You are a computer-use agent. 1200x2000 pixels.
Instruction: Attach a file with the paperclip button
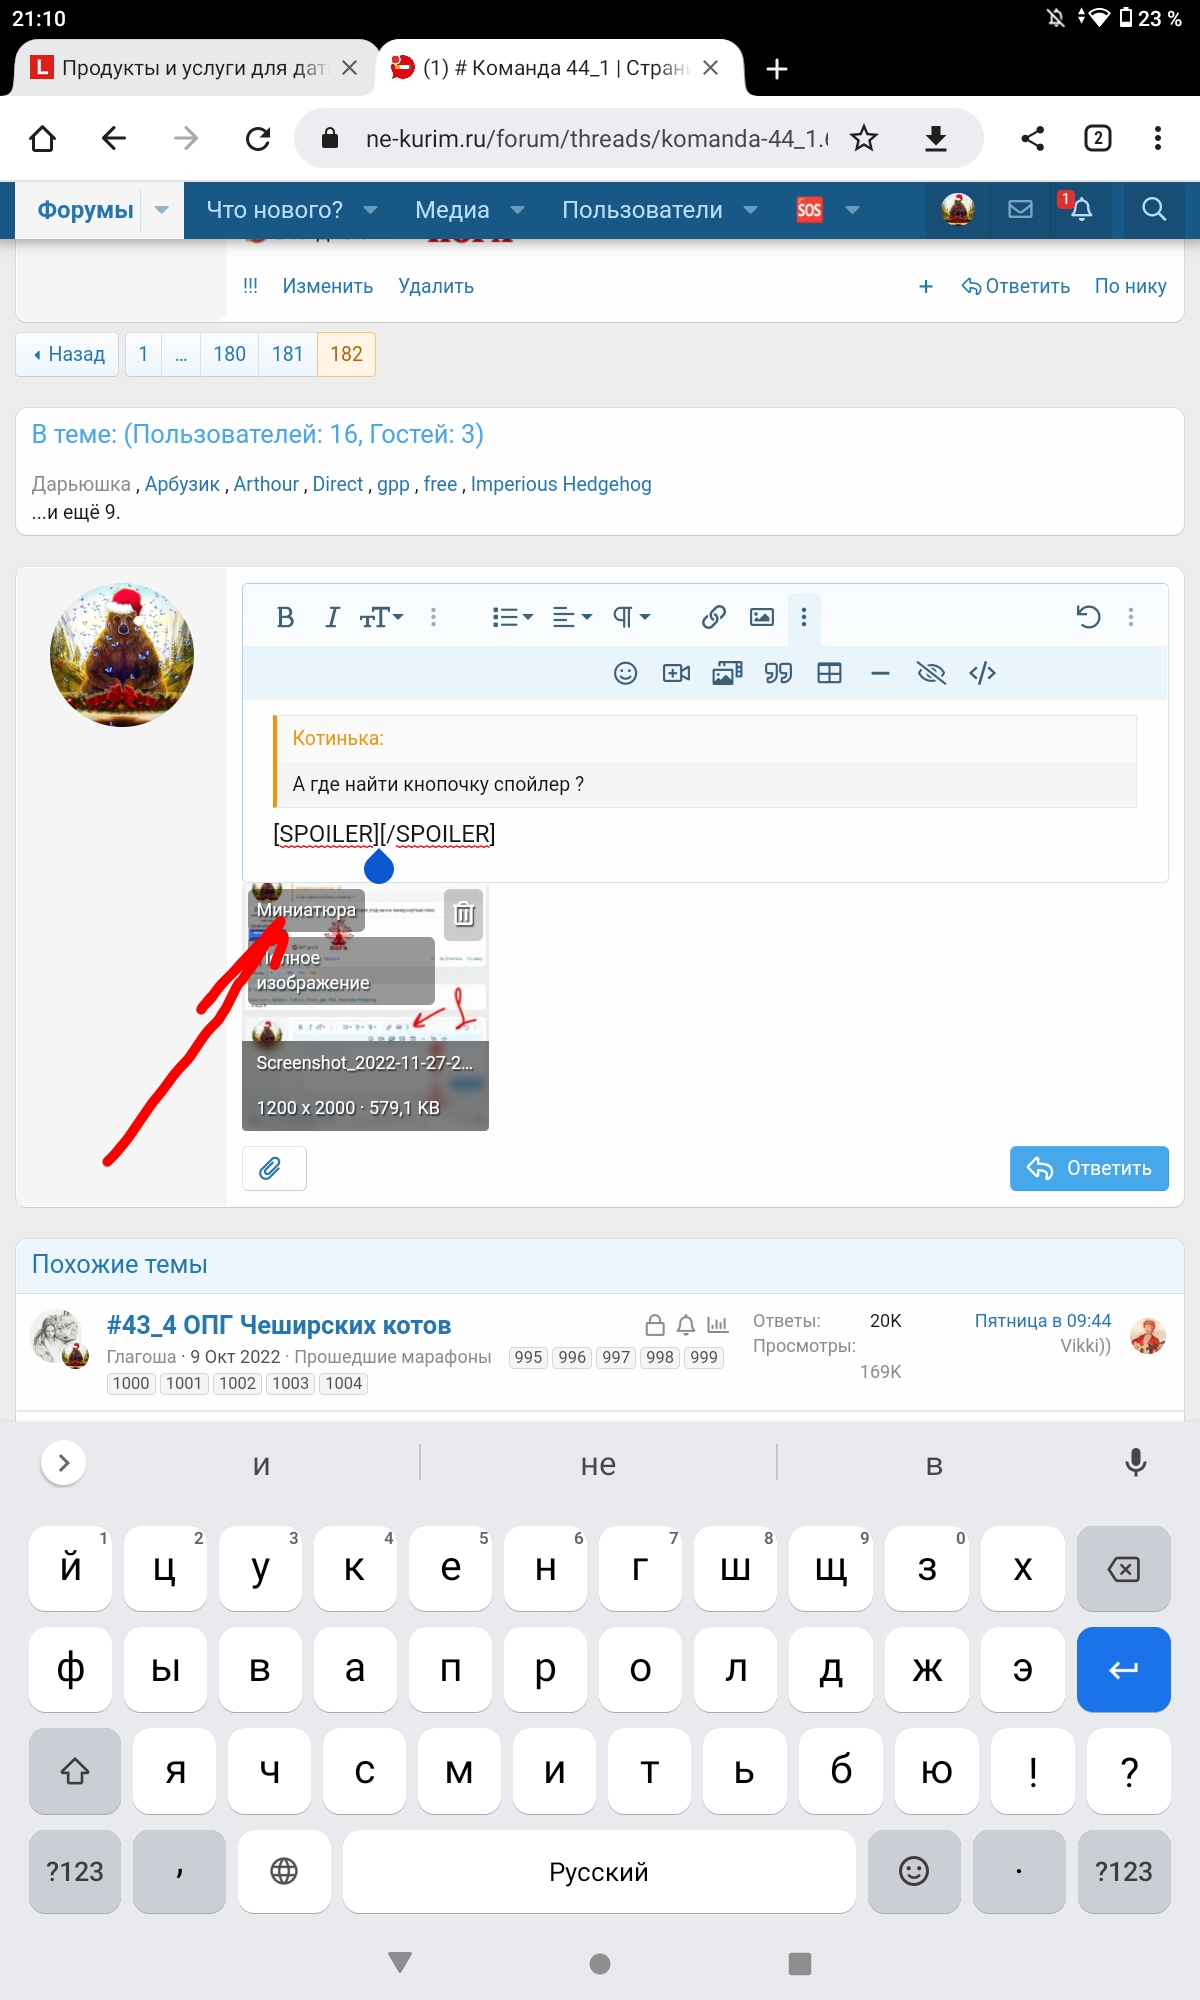[274, 1168]
